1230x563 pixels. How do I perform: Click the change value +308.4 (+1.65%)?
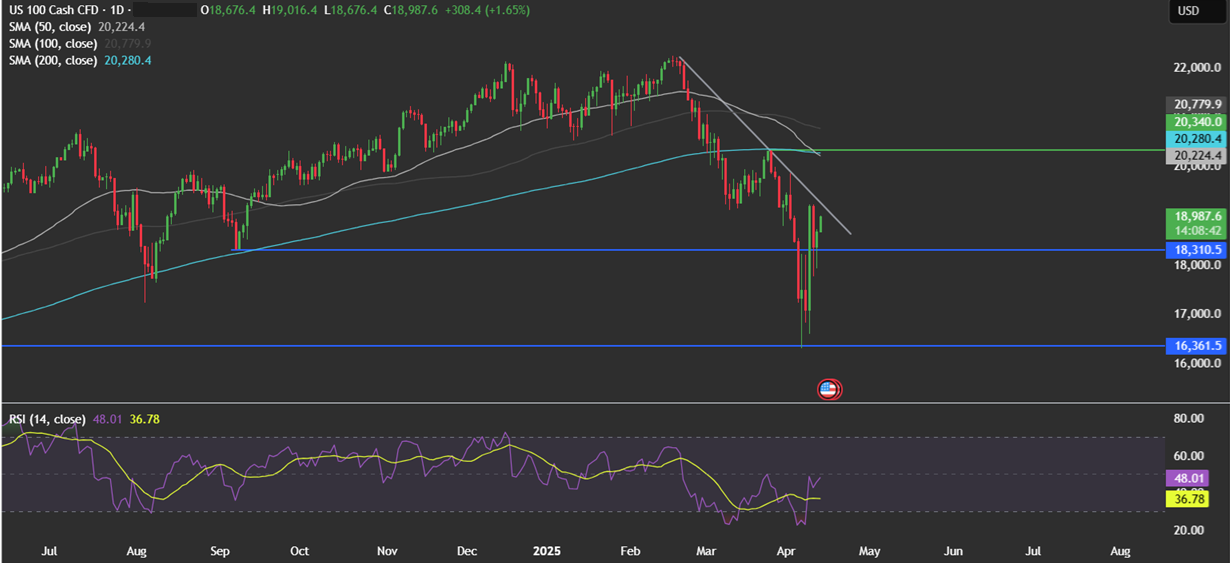(x=488, y=10)
